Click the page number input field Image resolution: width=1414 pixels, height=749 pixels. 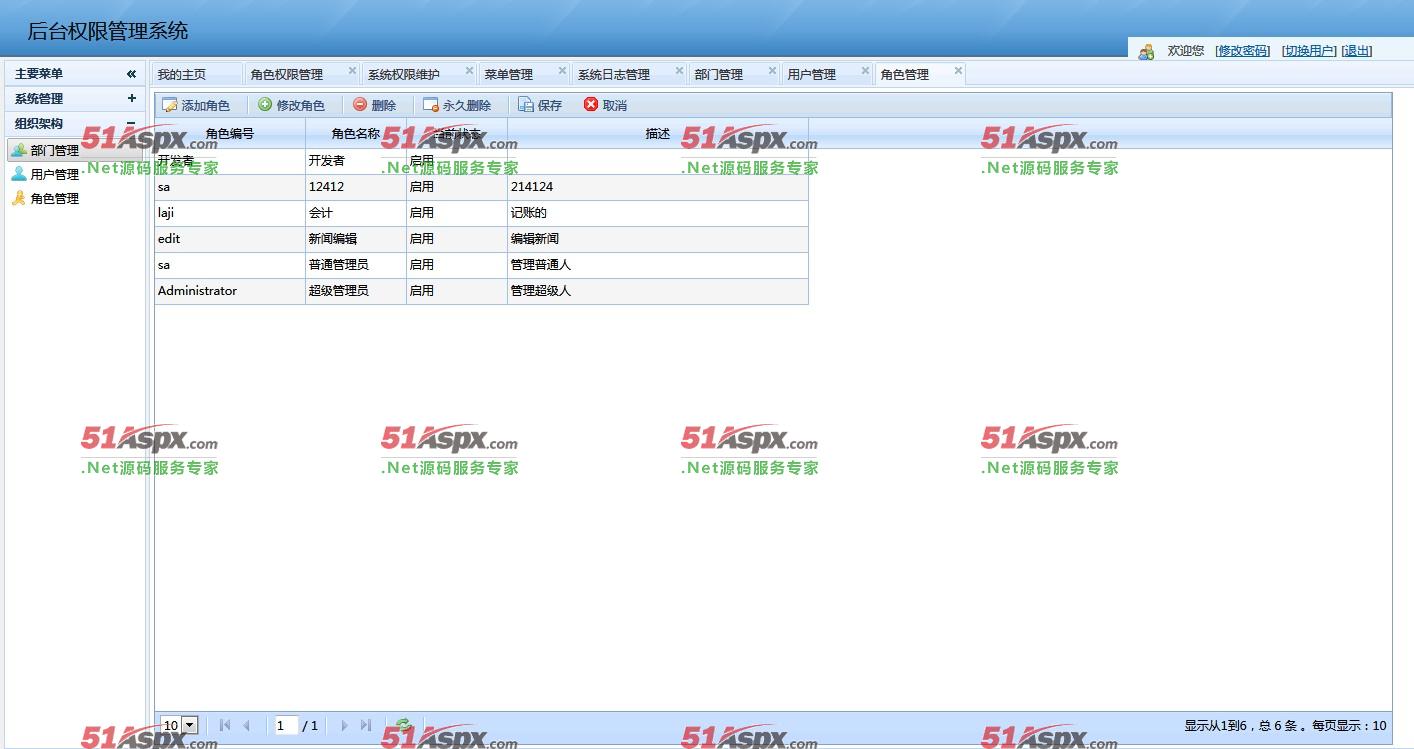286,725
